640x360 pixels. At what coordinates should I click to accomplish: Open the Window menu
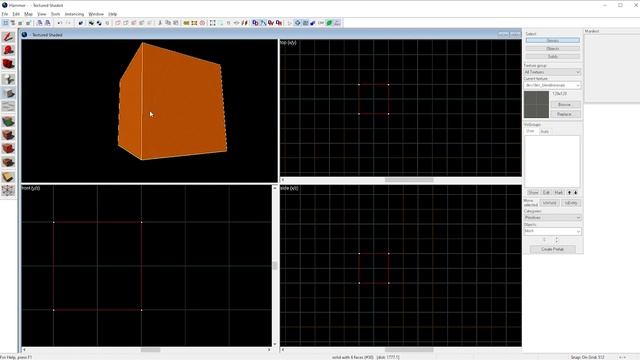[96, 14]
